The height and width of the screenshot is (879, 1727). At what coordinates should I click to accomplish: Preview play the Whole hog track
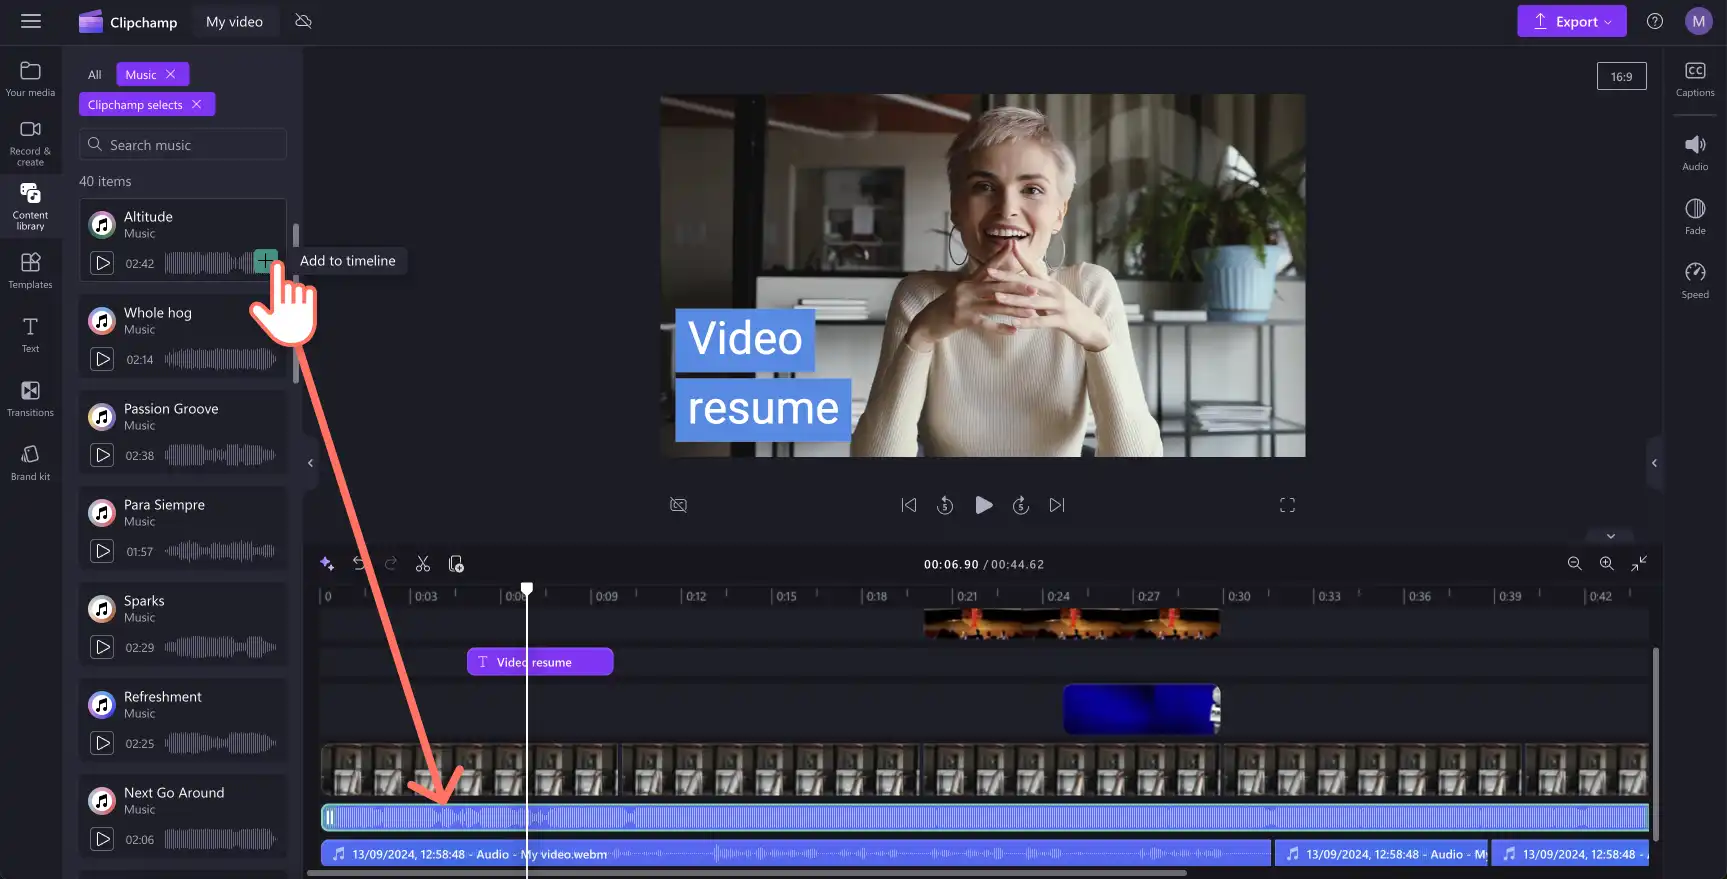pos(102,359)
